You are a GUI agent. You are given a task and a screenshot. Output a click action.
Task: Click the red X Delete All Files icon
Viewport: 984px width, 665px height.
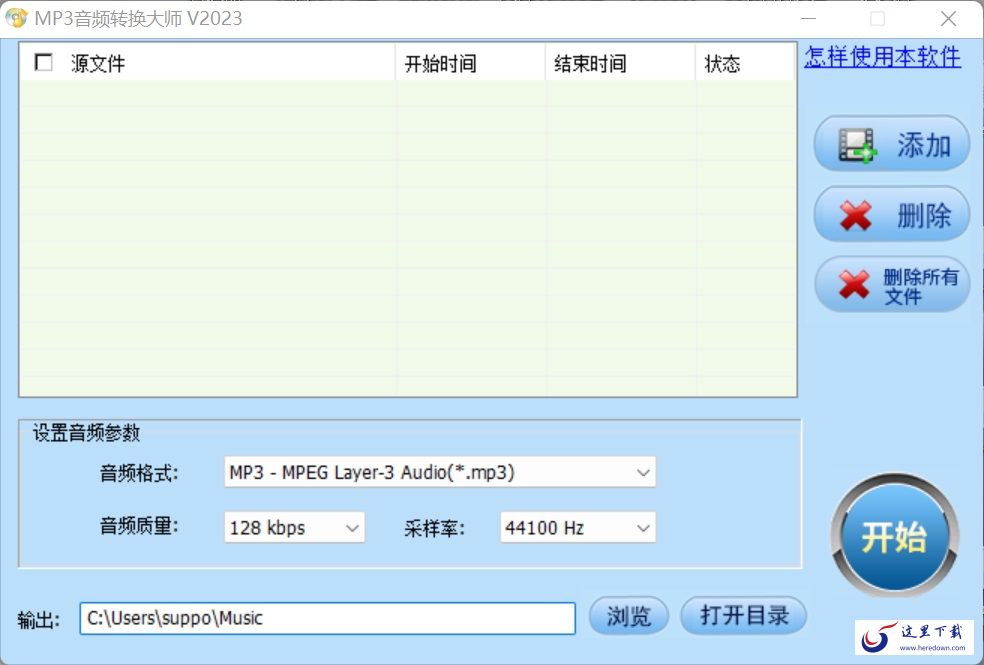coord(853,285)
